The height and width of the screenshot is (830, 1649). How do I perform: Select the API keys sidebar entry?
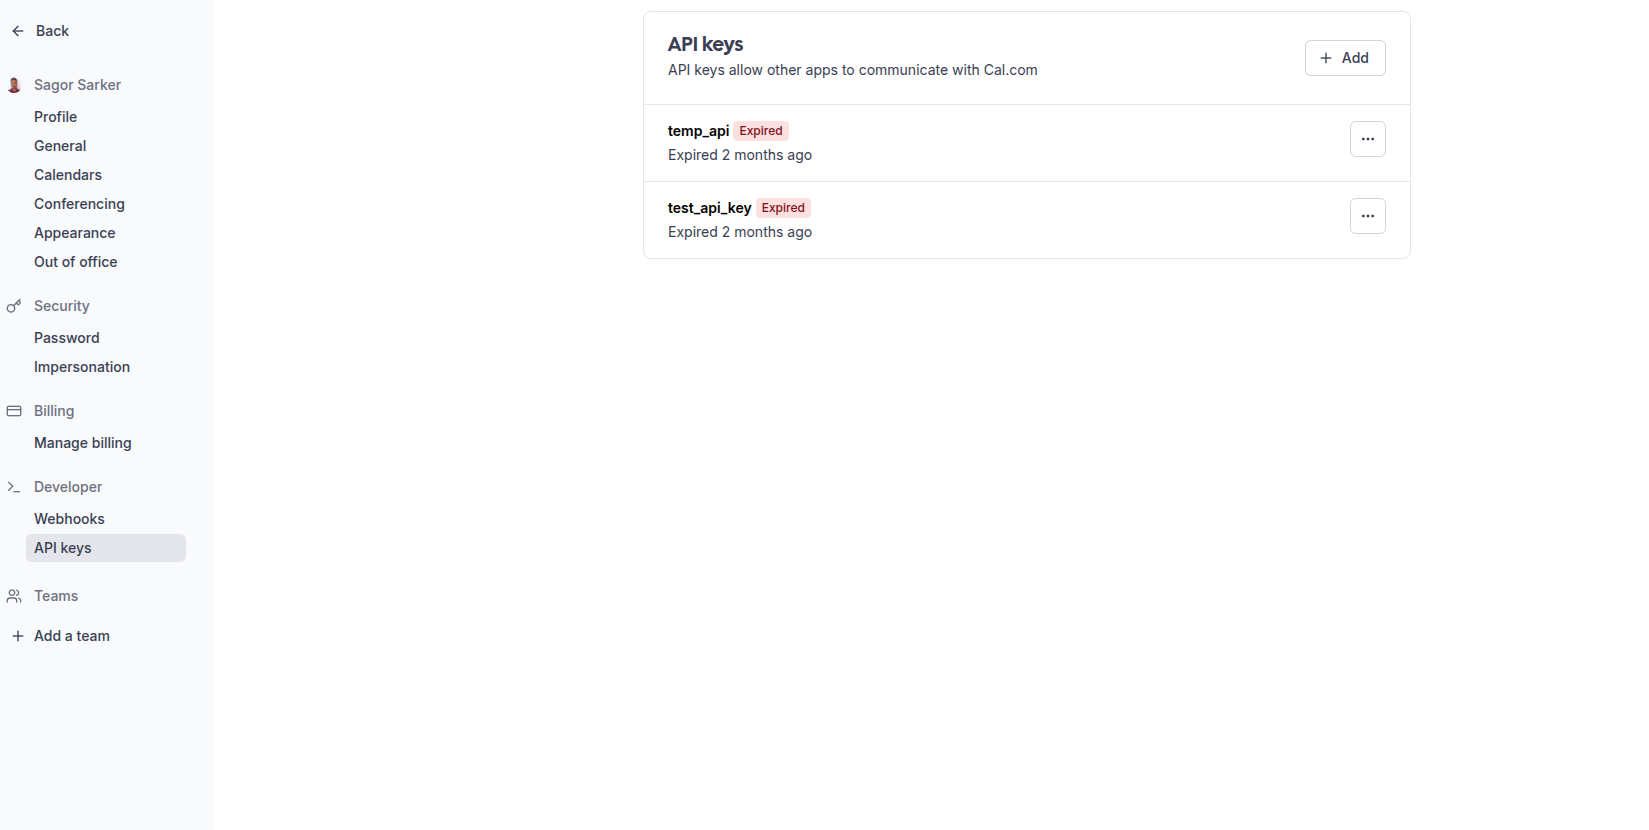pos(63,548)
